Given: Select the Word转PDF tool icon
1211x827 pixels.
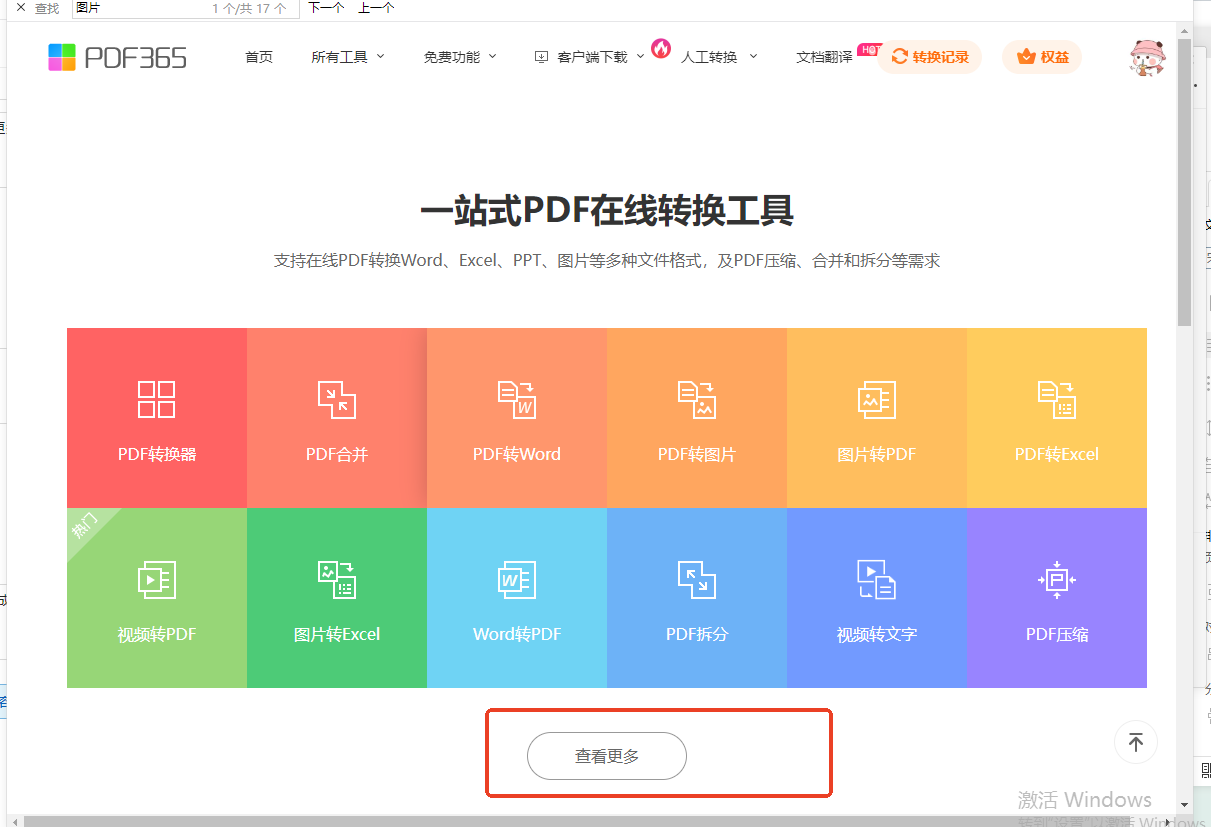Looking at the screenshot, I should (516, 579).
